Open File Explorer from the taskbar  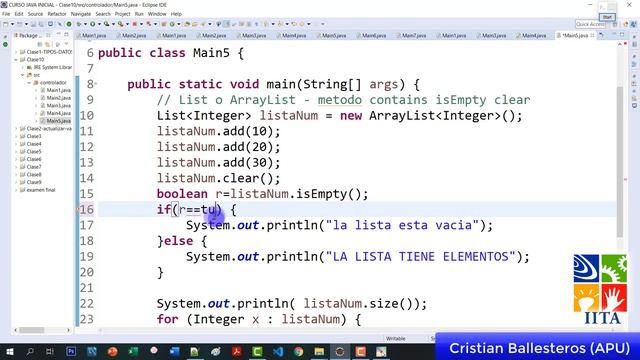coord(319,351)
